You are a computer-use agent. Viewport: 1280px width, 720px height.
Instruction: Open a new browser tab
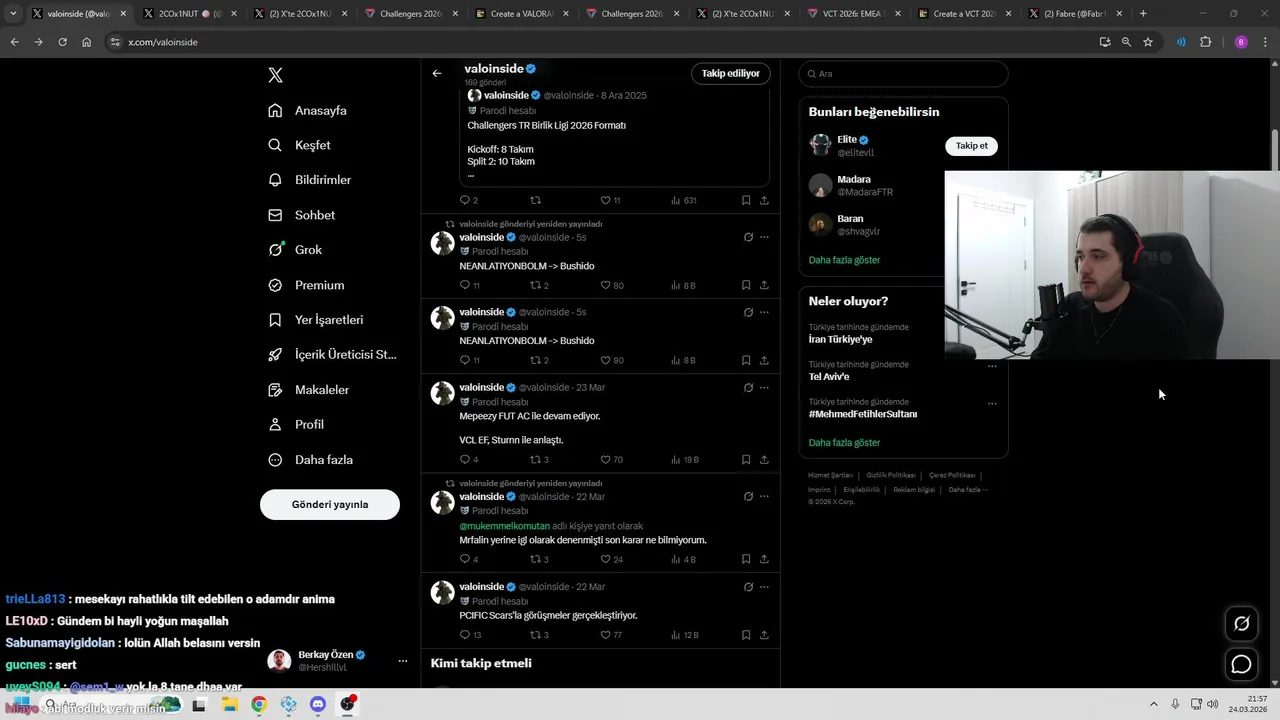pos(1143,14)
